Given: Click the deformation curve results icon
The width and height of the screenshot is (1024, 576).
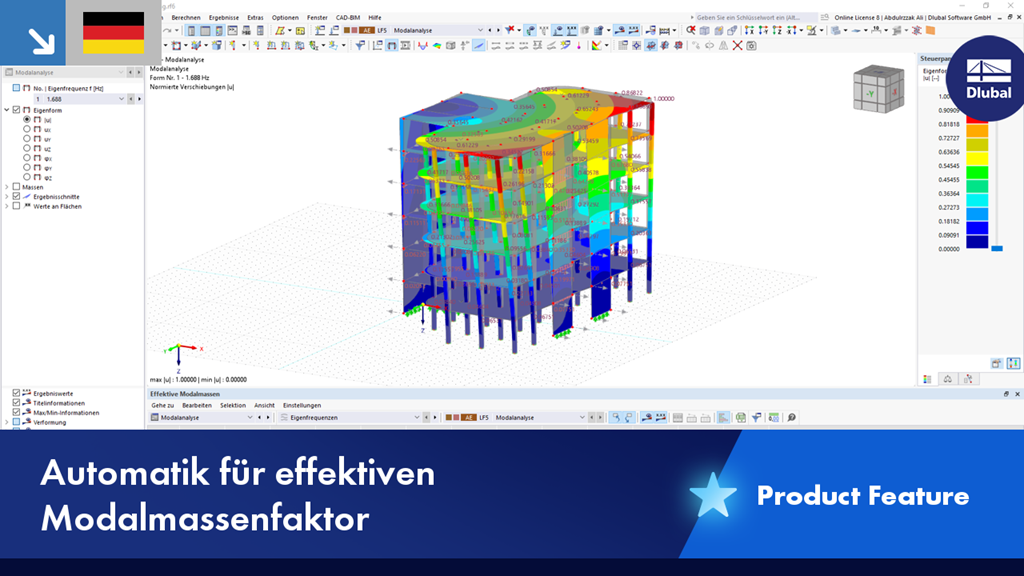Looking at the screenshot, I should click(423, 45).
